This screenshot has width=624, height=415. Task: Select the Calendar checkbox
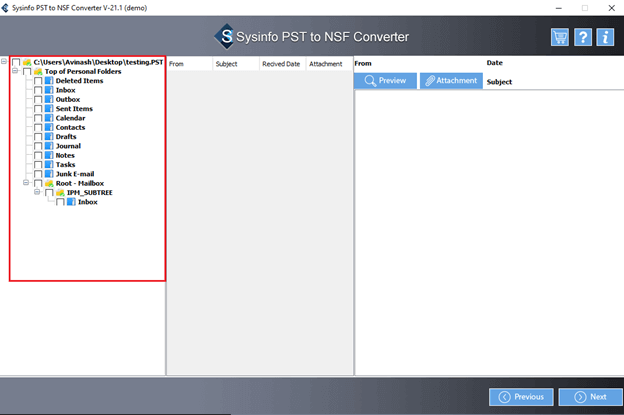(38, 118)
